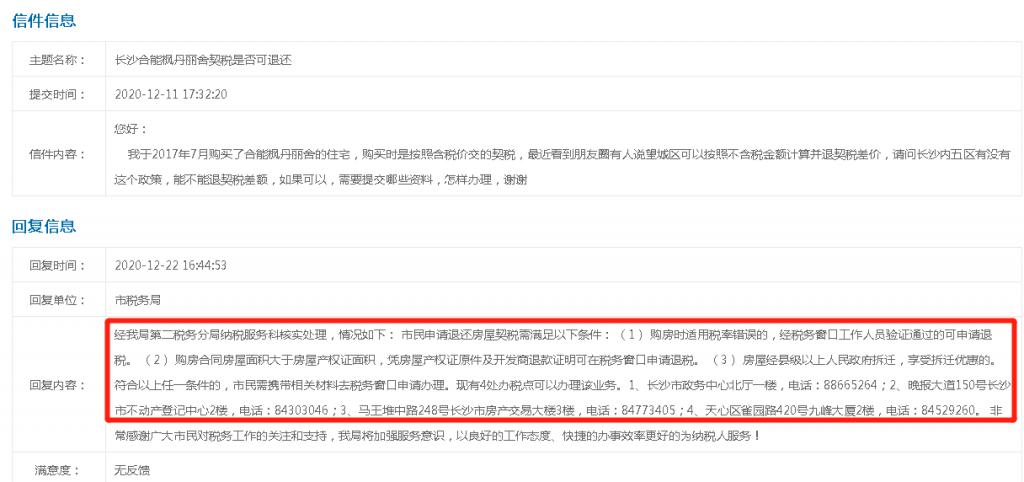1024x482 pixels.
Task: Select the 回复内容 label cell
Action: [58, 385]
